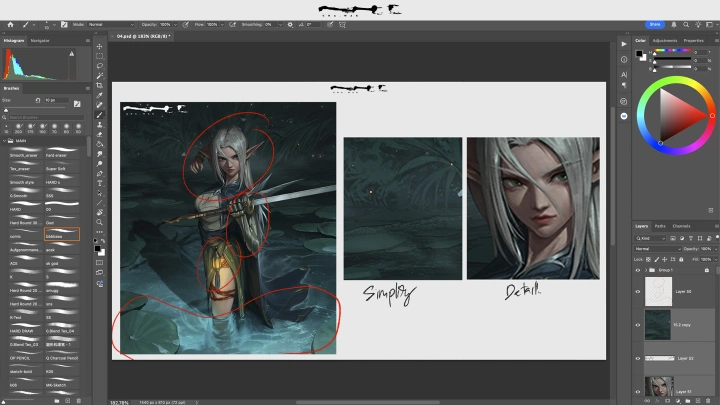
Task: Adjust the brush Size slider
Action: point(34,110)
